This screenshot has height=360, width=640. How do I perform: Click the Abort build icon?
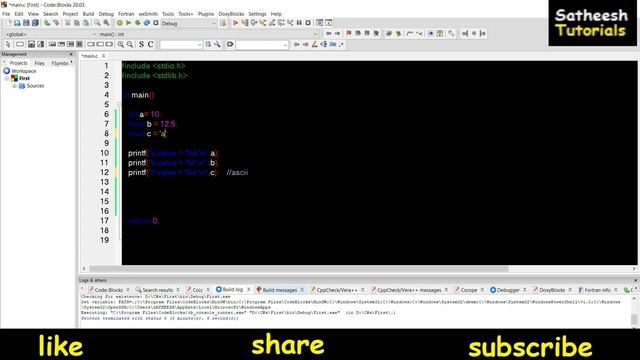(156, 23)
